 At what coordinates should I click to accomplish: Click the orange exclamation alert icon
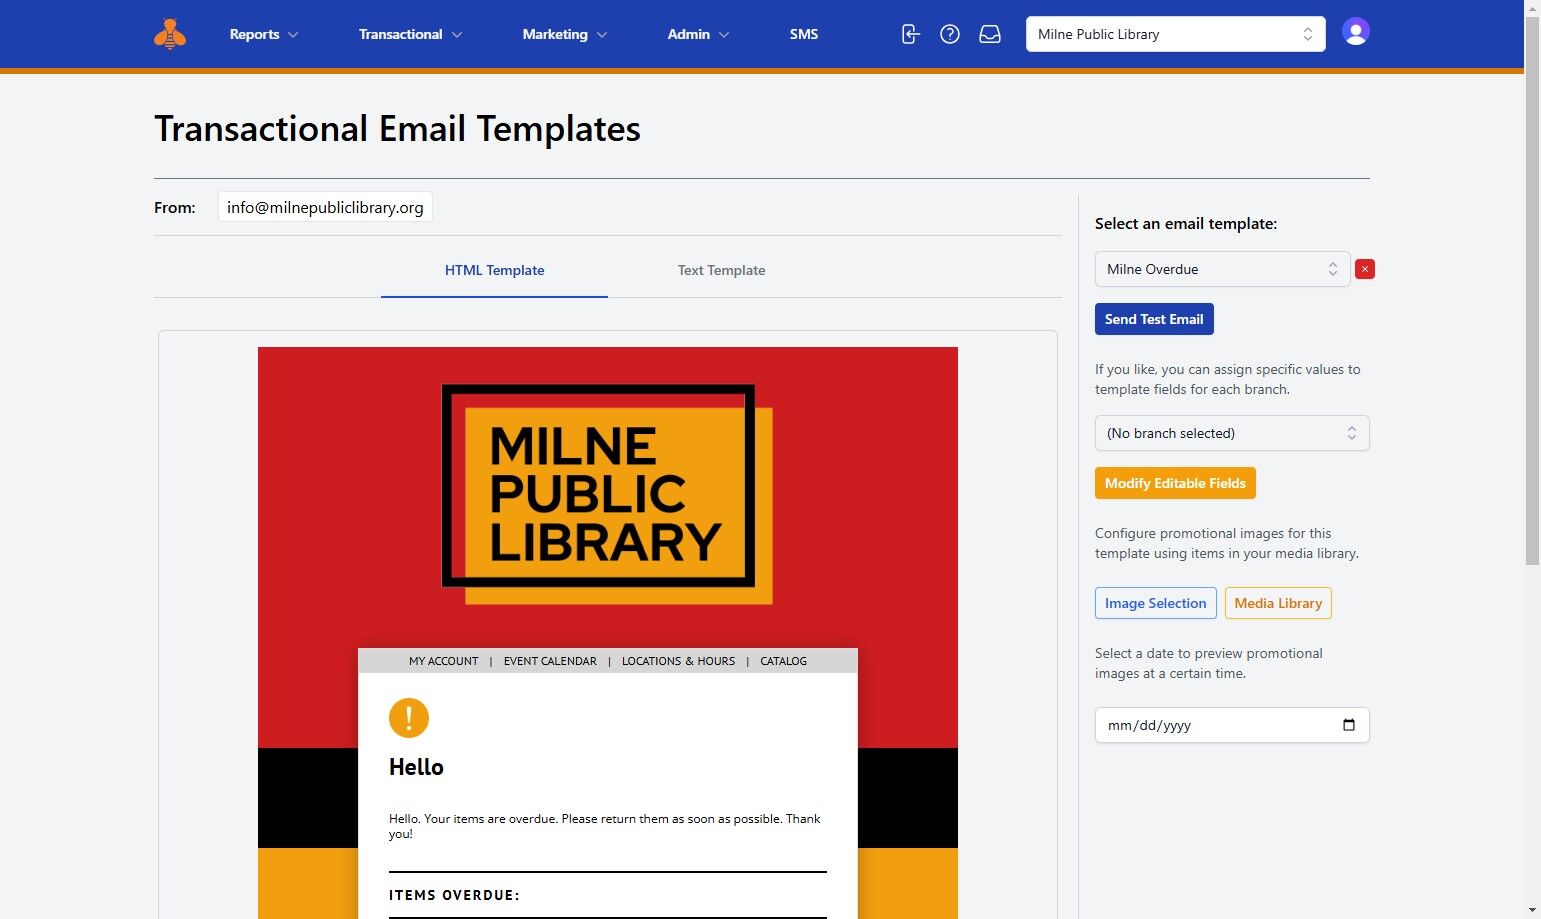pos(409,717)
